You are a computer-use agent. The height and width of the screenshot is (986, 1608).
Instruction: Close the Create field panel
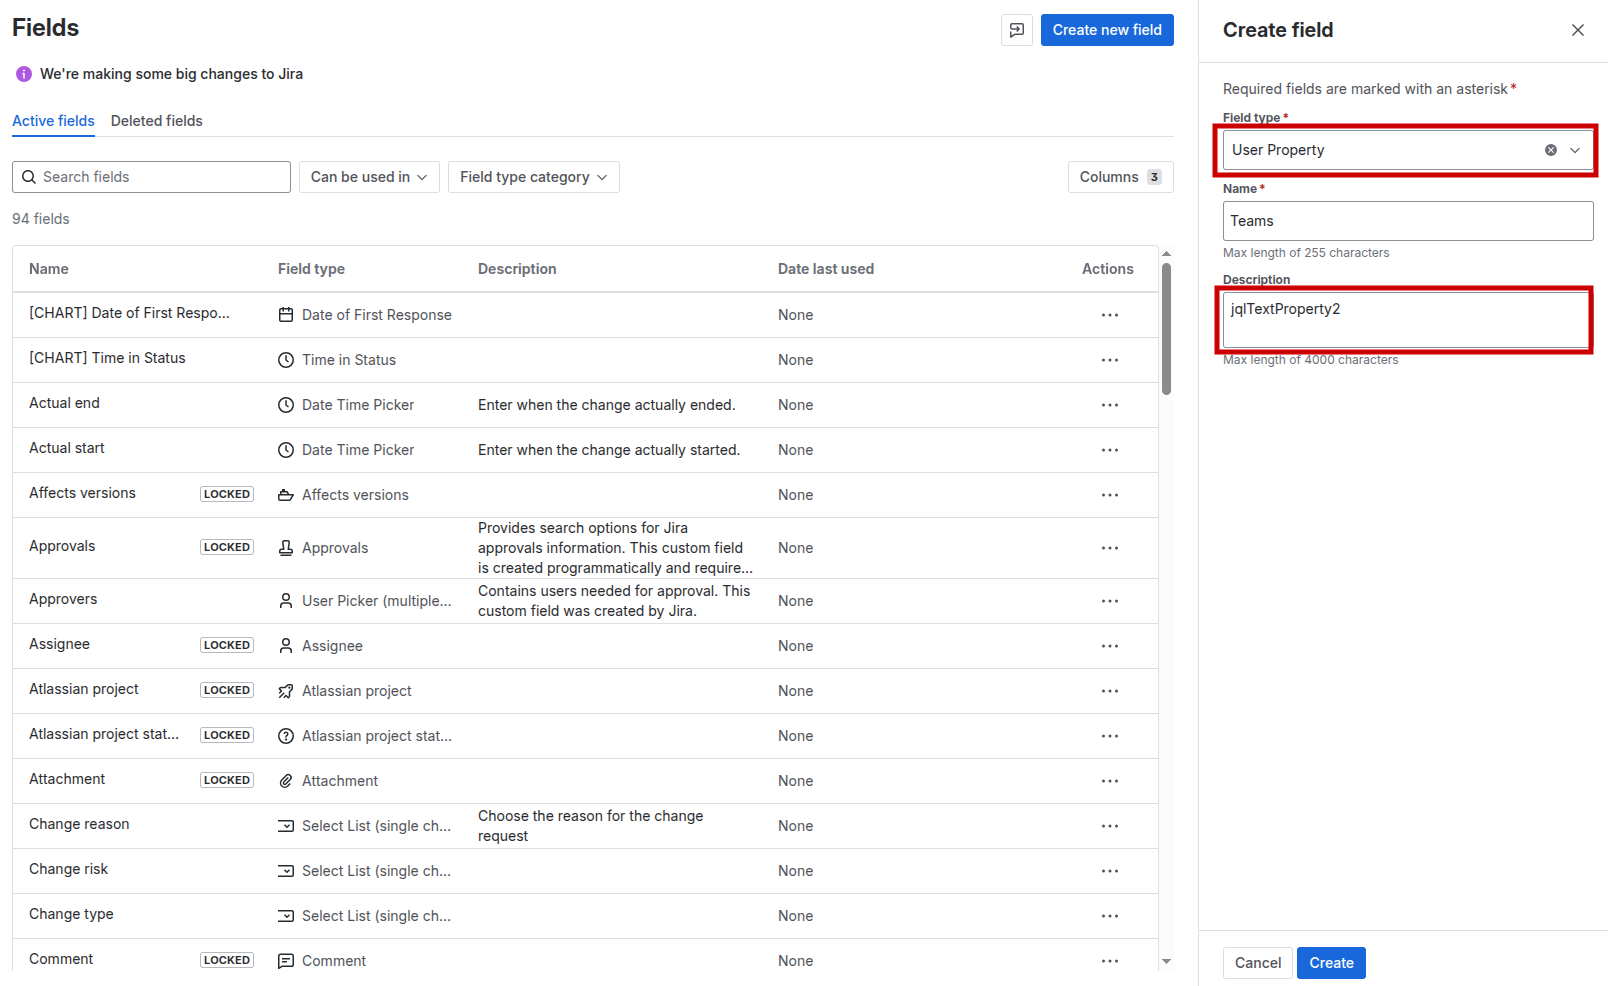pos(1577,30)
